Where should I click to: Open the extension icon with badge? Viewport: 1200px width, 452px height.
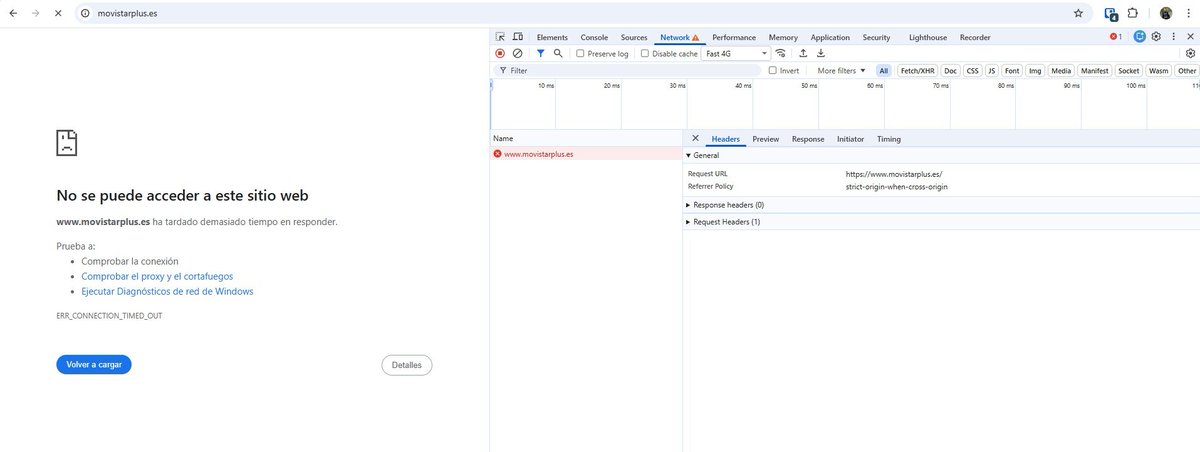[x=1111, y=14]
